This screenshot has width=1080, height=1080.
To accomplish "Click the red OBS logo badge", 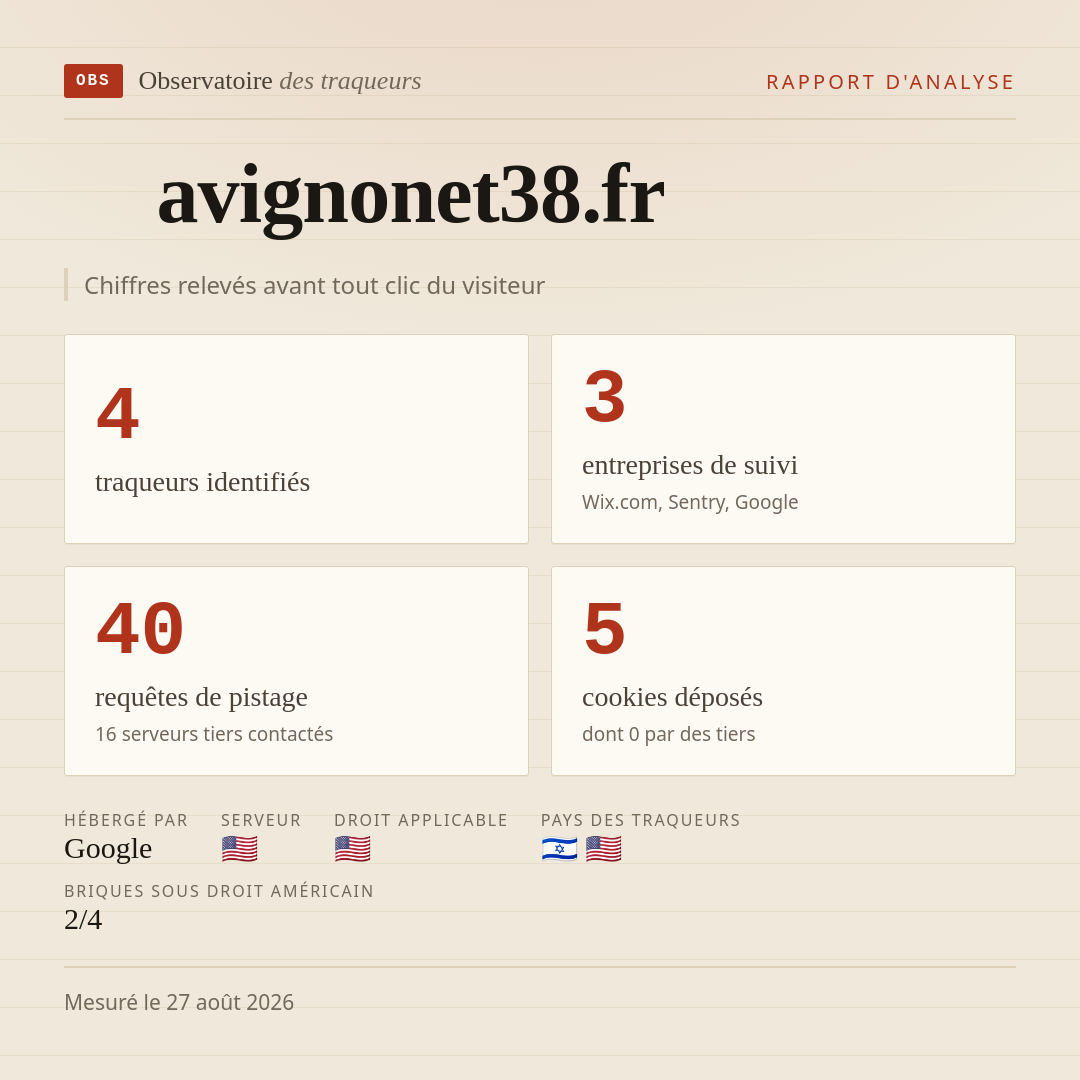I will pyautogui.click(x=94, y=81).
